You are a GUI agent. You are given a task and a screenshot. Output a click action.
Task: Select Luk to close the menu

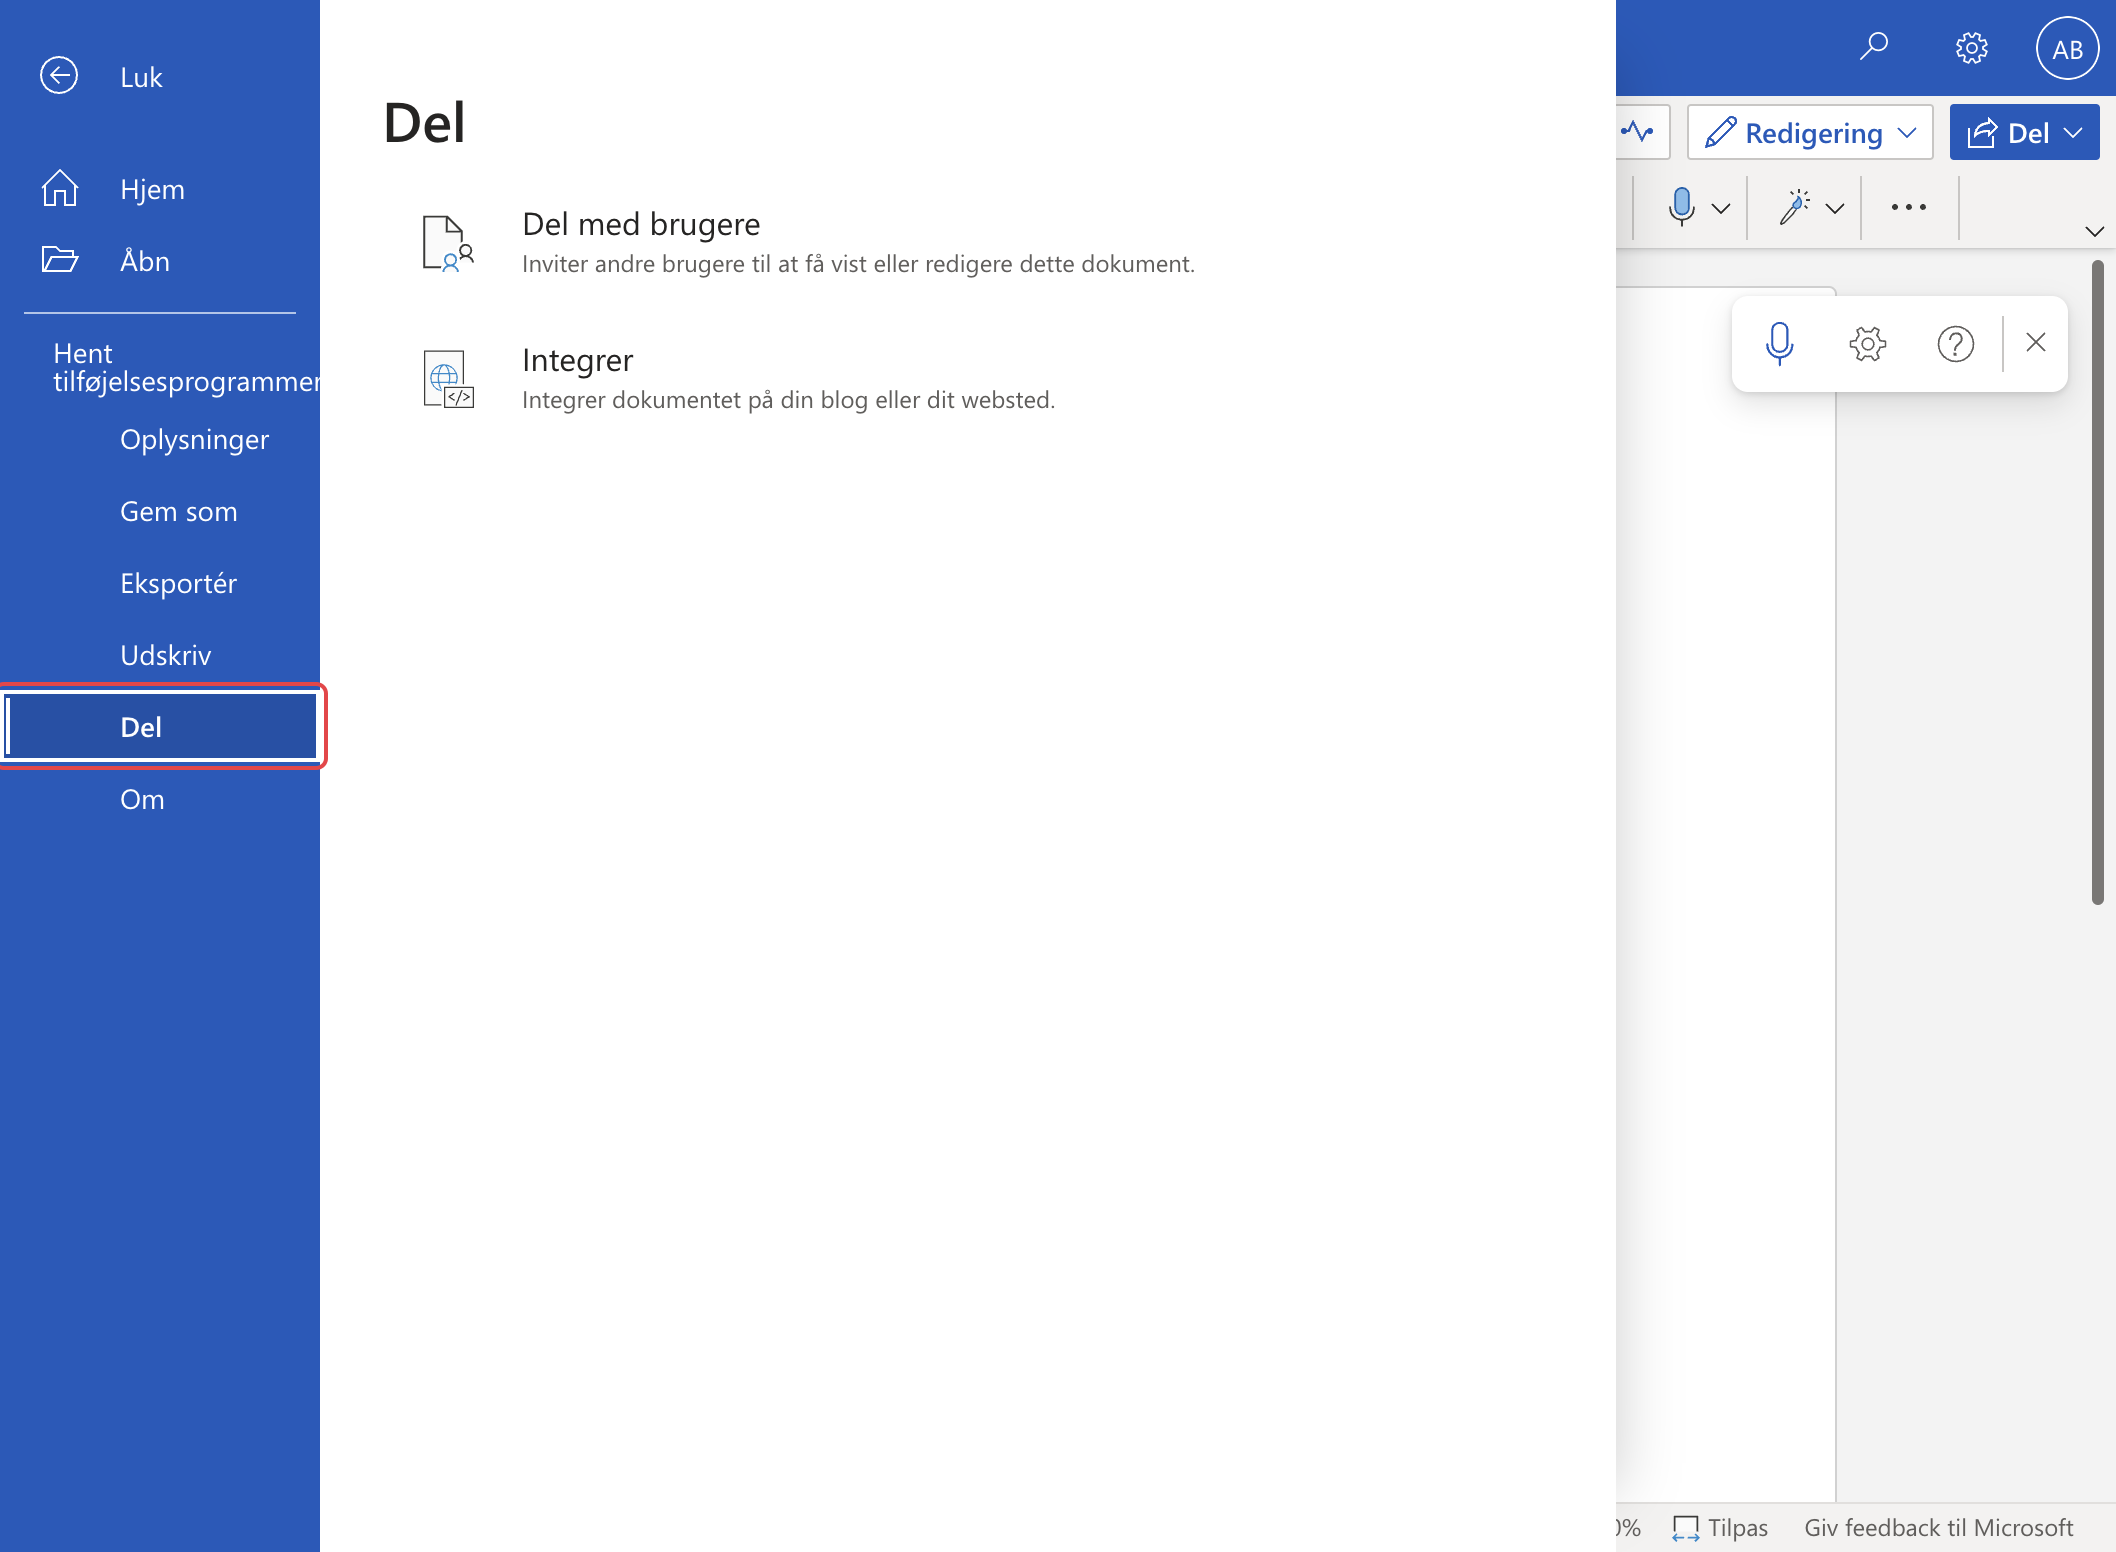click(x=141, y=77)
